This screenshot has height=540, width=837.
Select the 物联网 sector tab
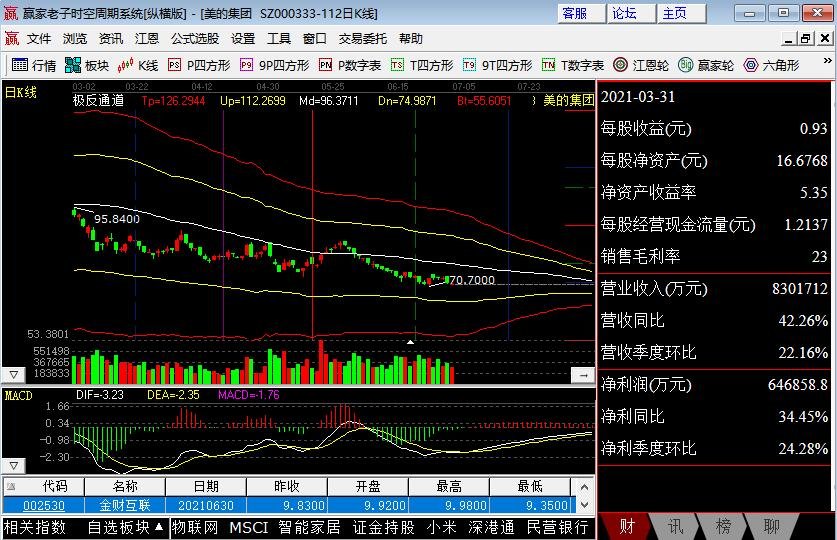(195, 527)
